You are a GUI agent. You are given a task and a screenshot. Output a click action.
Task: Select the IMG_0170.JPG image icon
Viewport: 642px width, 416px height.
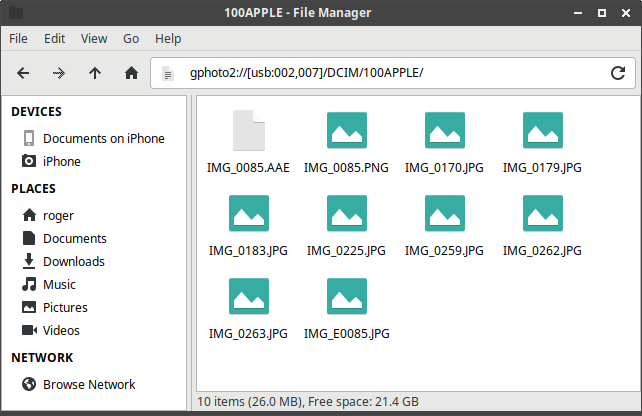click(445, 130)
